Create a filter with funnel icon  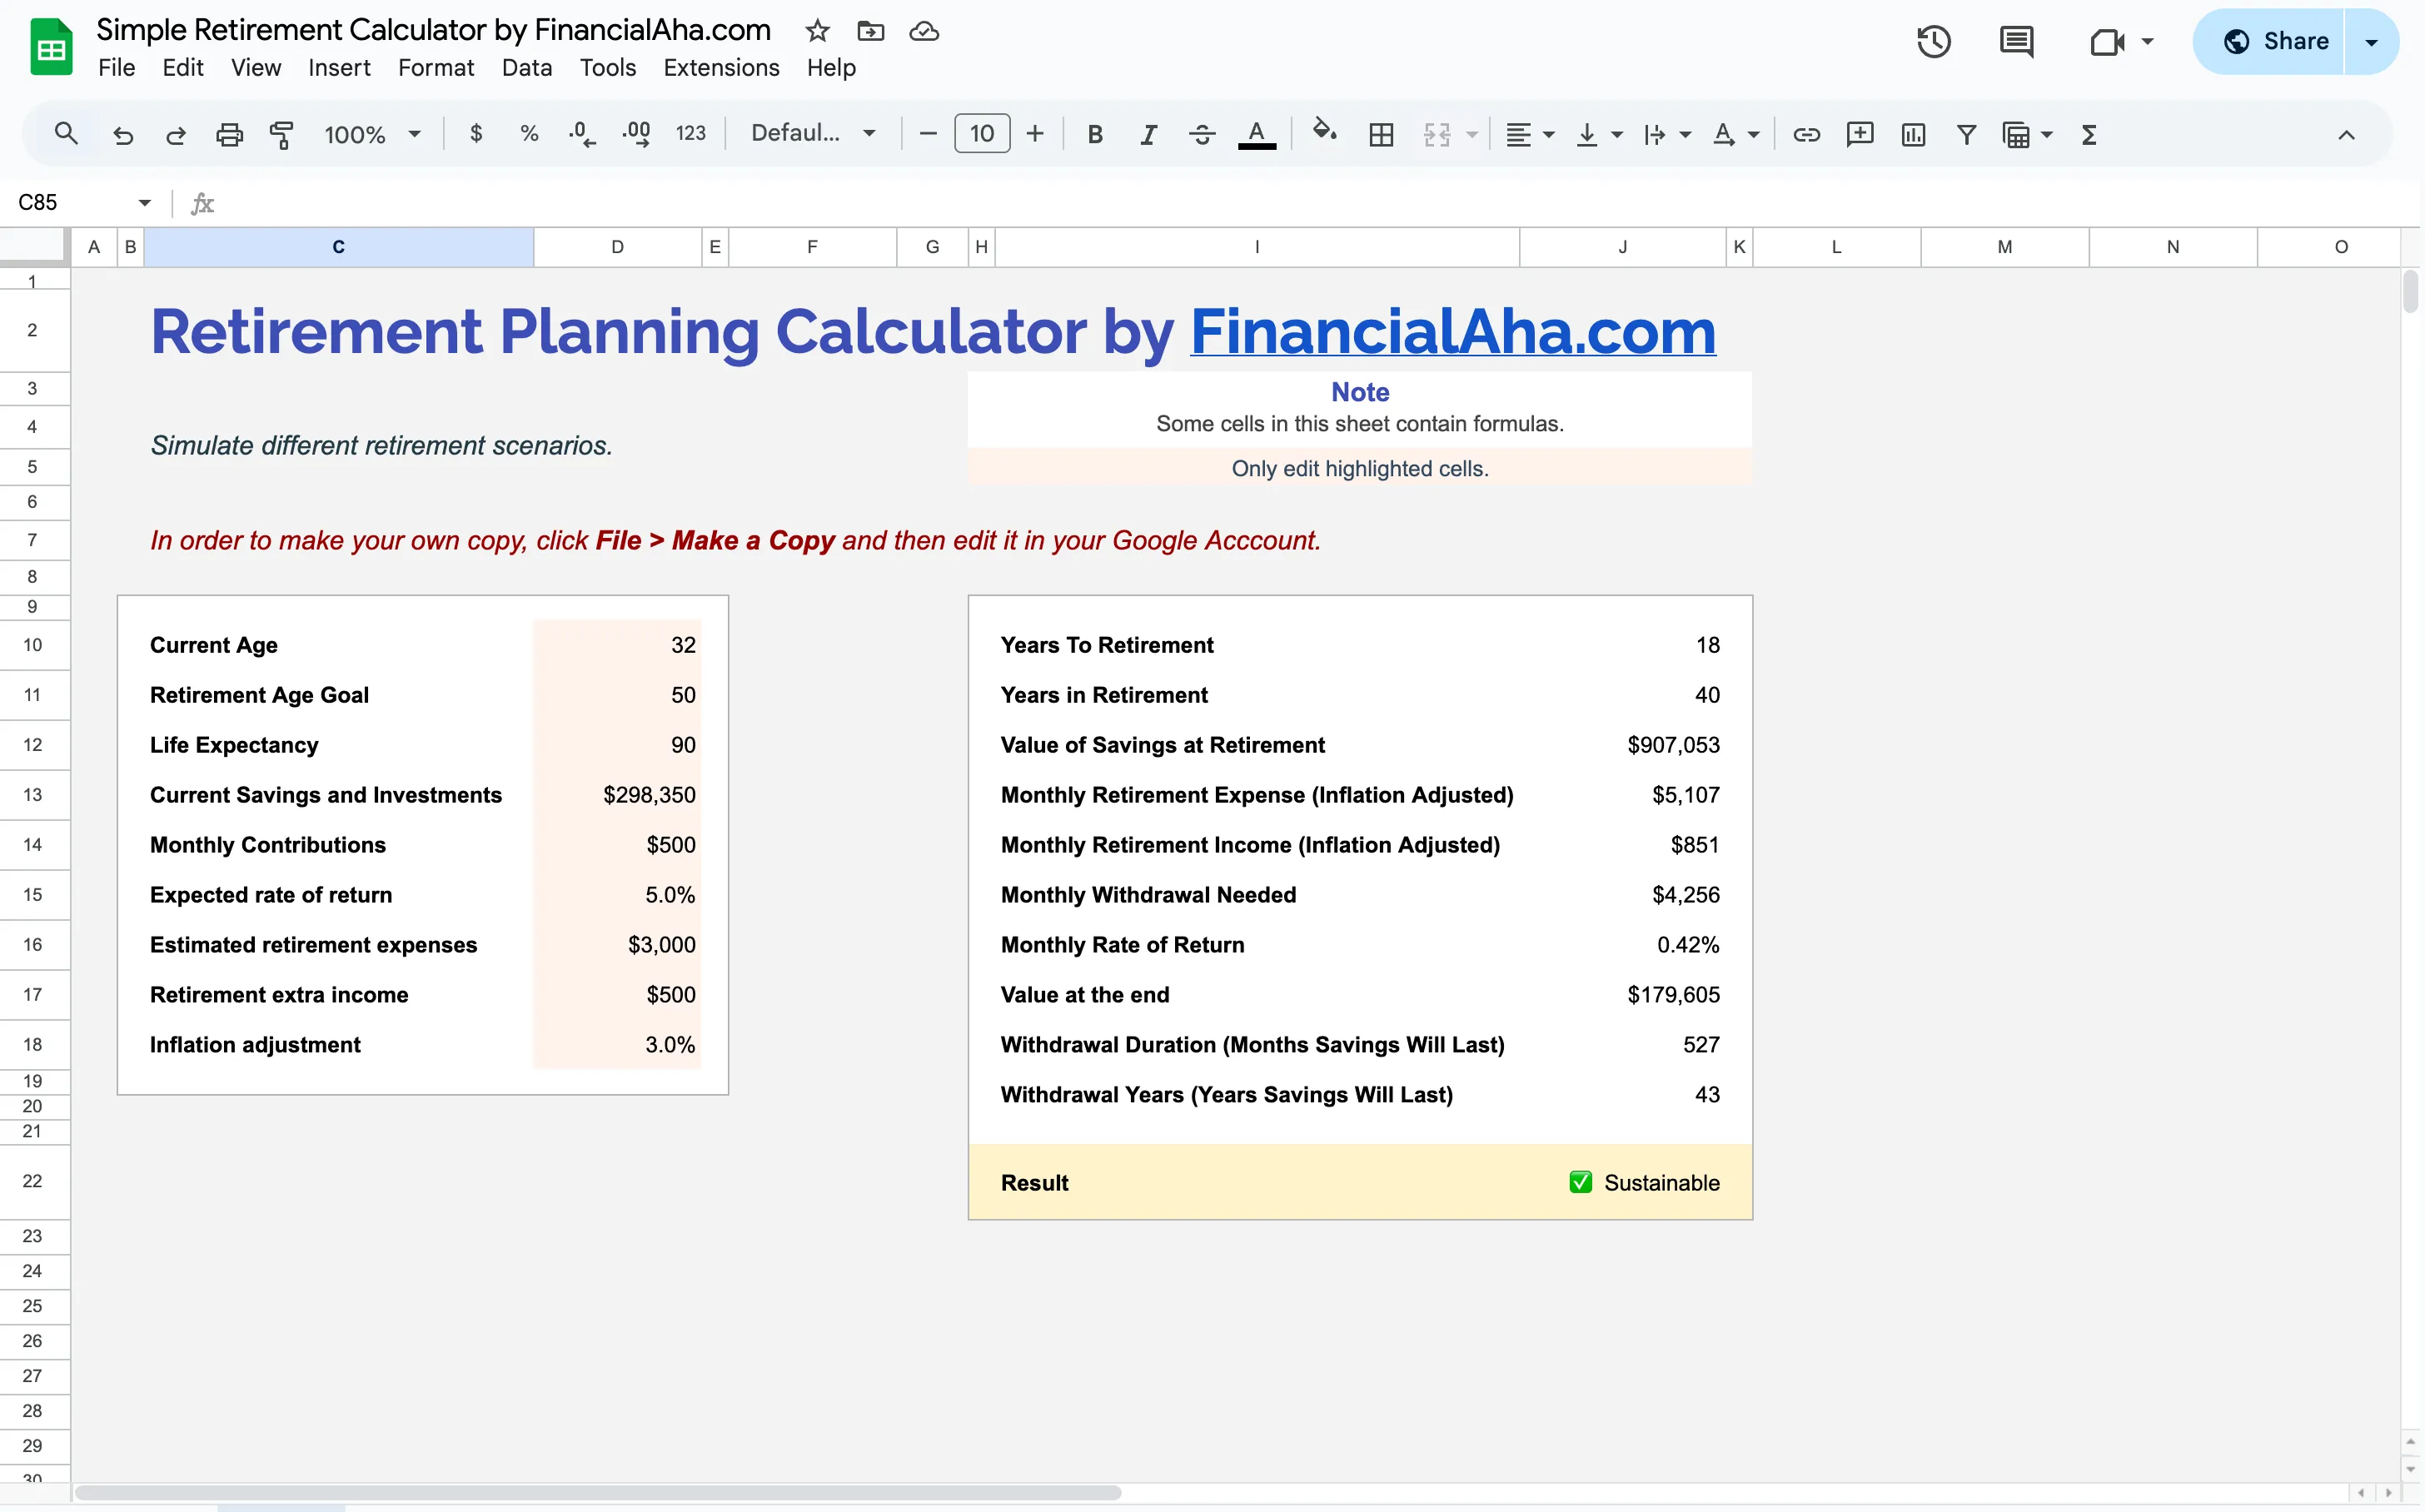coord(1966,134)
